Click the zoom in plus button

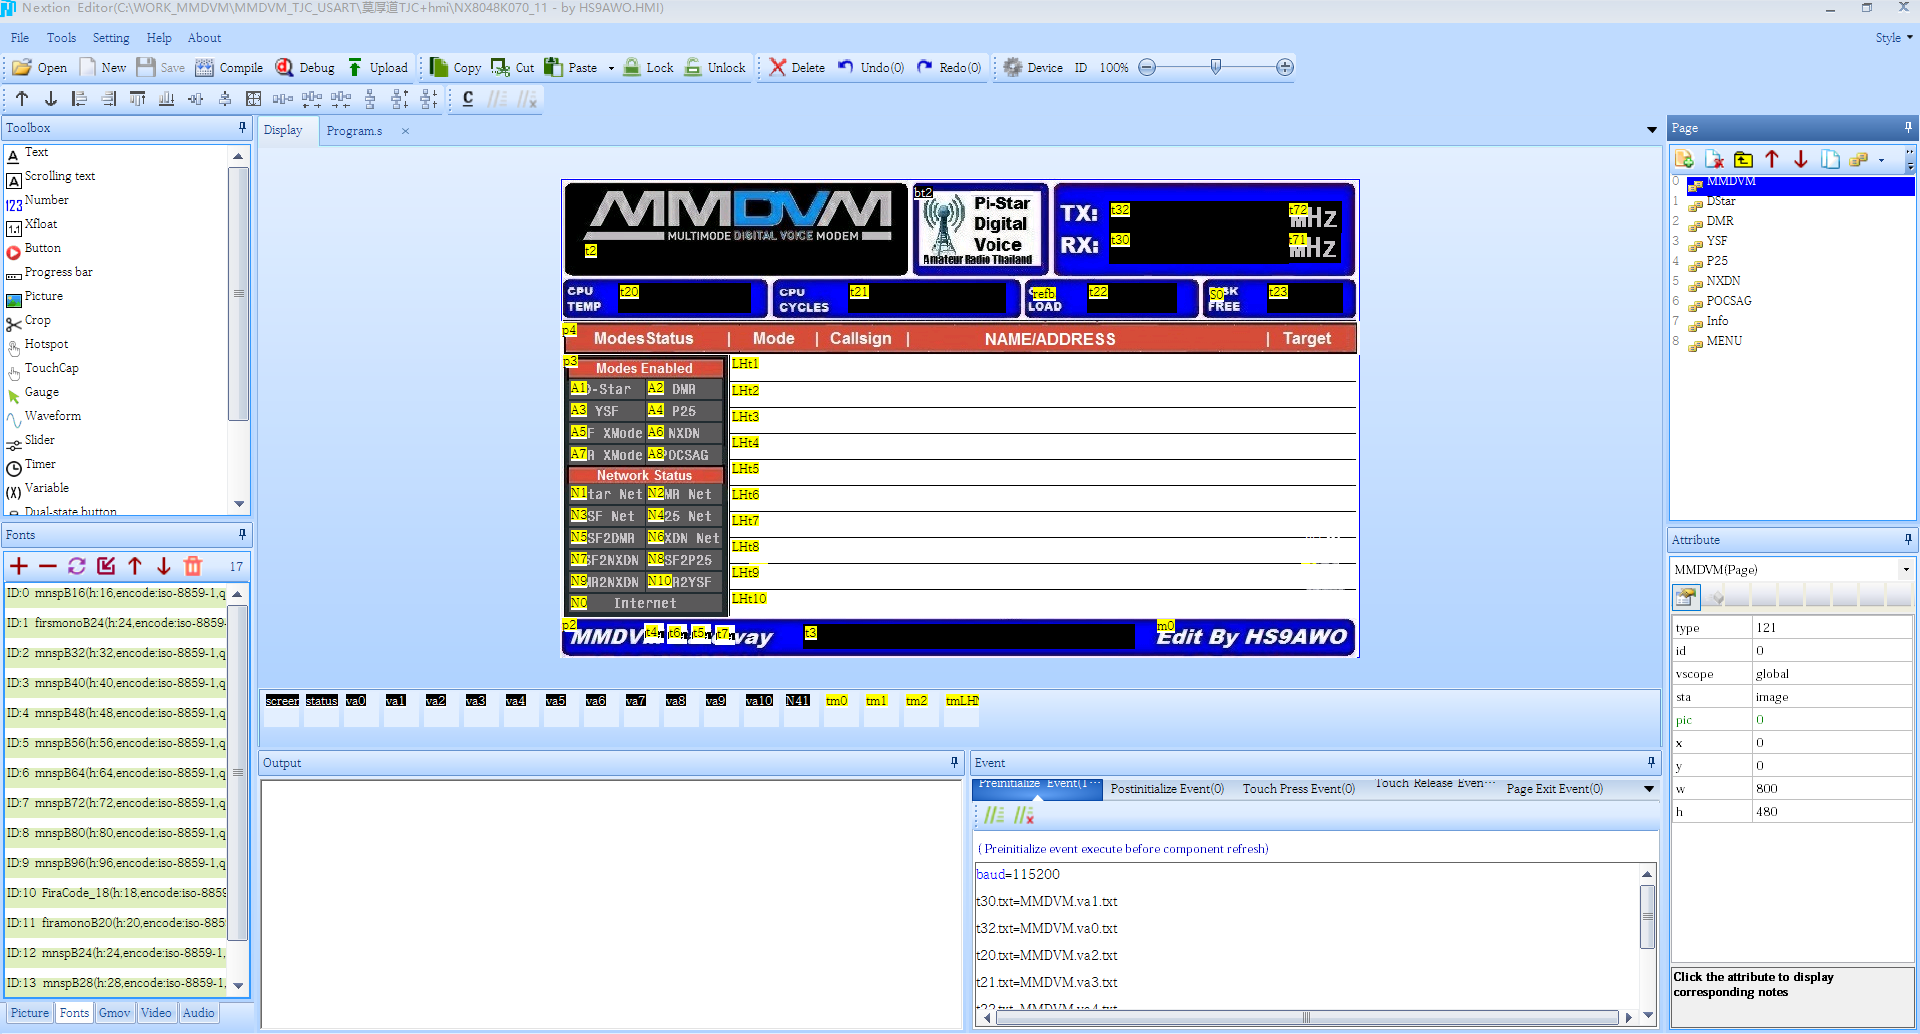(x=1285, y=67)
